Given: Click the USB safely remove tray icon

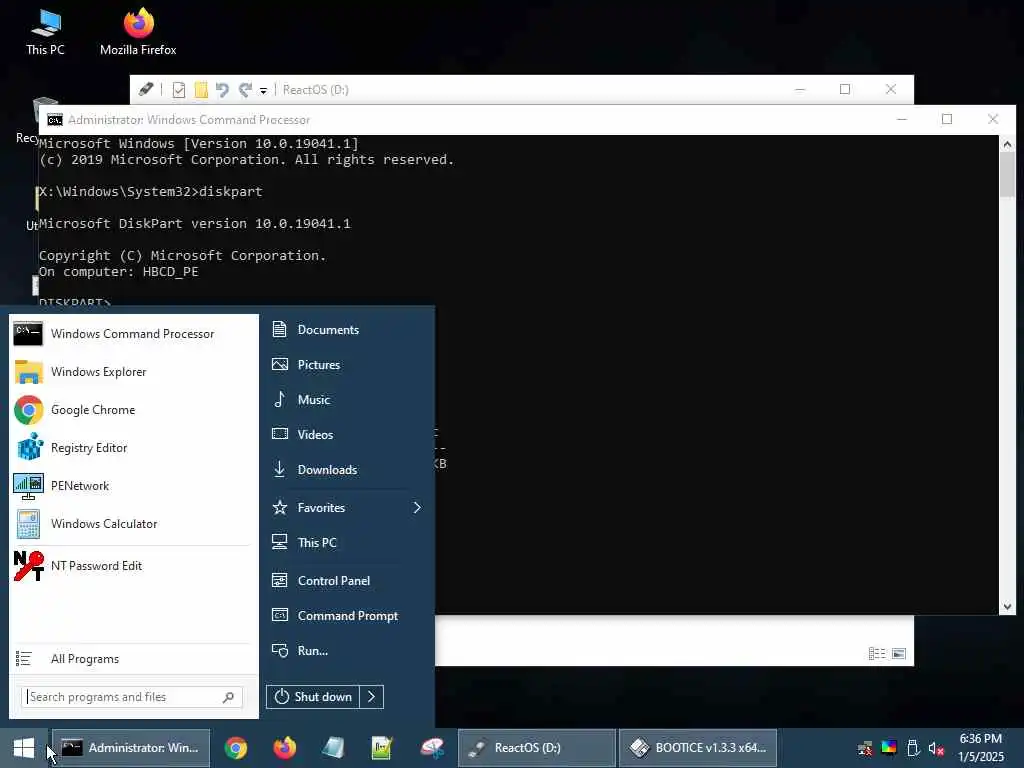Looking at the screenshot, I should coord(913,748).
